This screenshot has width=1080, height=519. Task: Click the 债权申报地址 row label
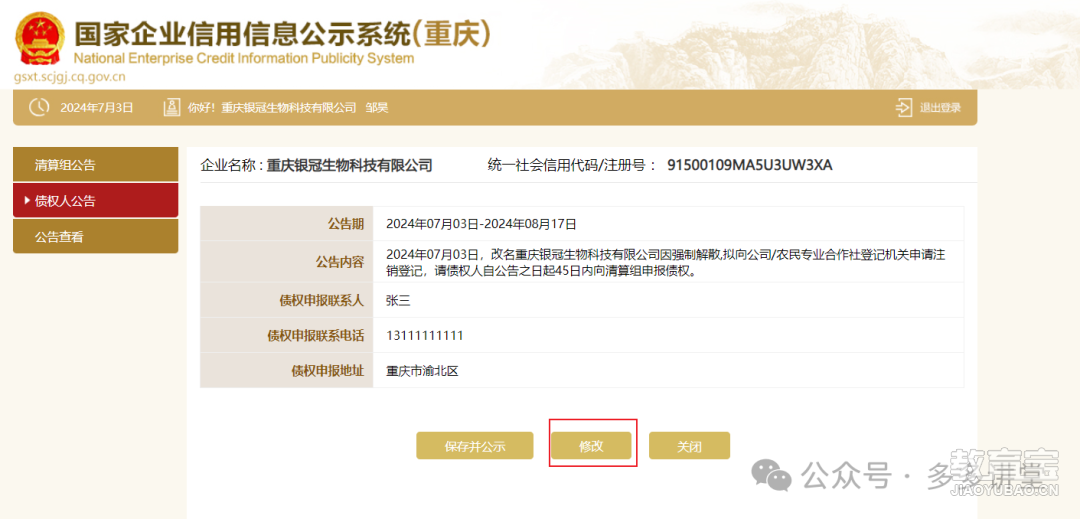[x=327, y=371]
